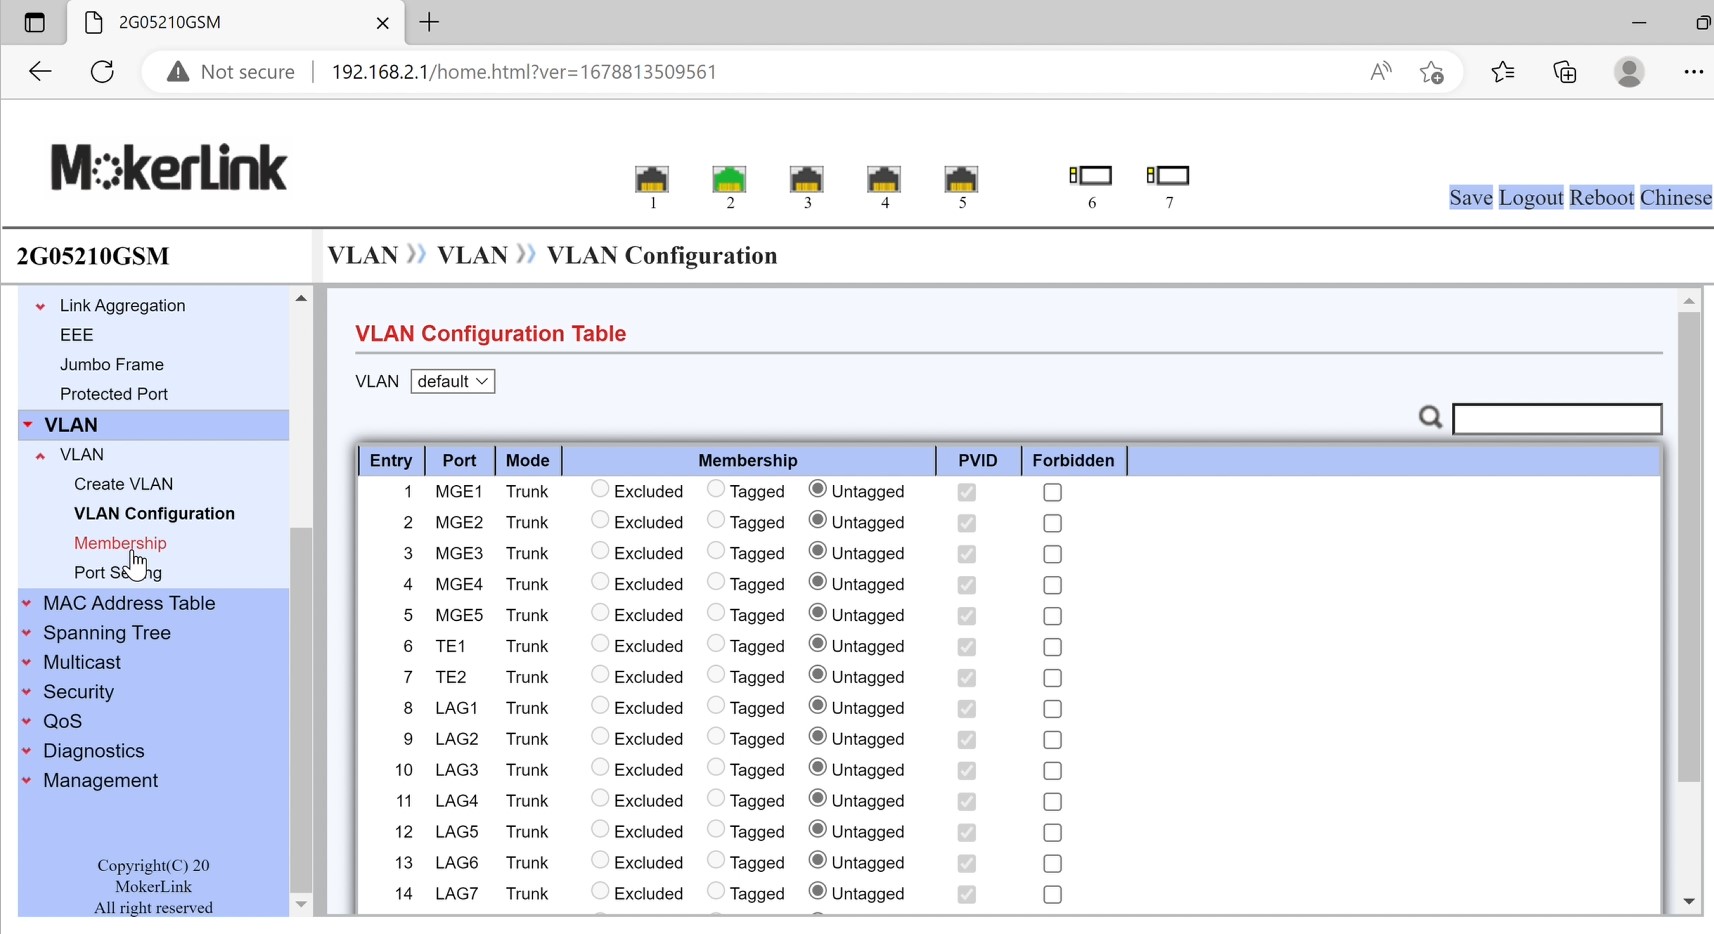The image size is (1714, 934).
Task: Click the port 2 Ethernet icon
Action: [729, 180]
